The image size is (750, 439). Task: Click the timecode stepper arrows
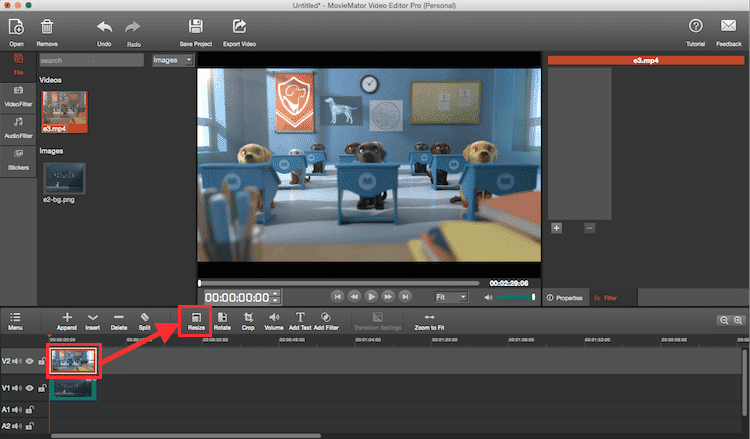276,297
